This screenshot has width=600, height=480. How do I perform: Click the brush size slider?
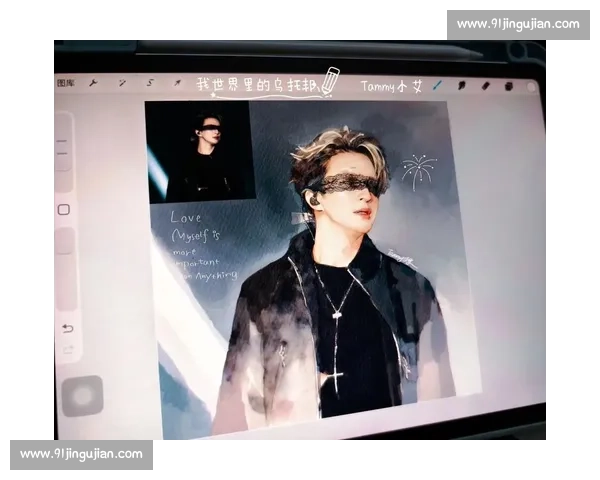pos(62,150)
